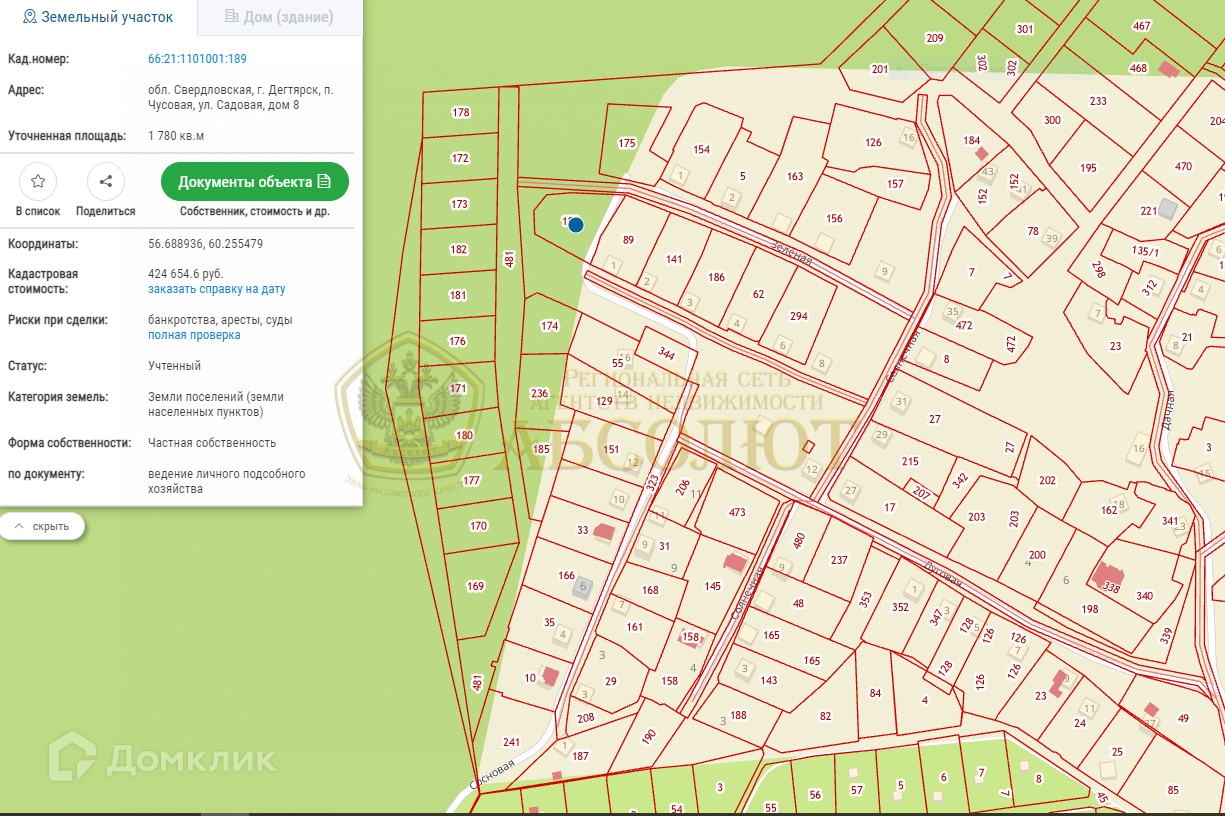Viewport: 1225px width, 816px height.
Task: Click the Поделиться share icon
Action: pos(106,181)
